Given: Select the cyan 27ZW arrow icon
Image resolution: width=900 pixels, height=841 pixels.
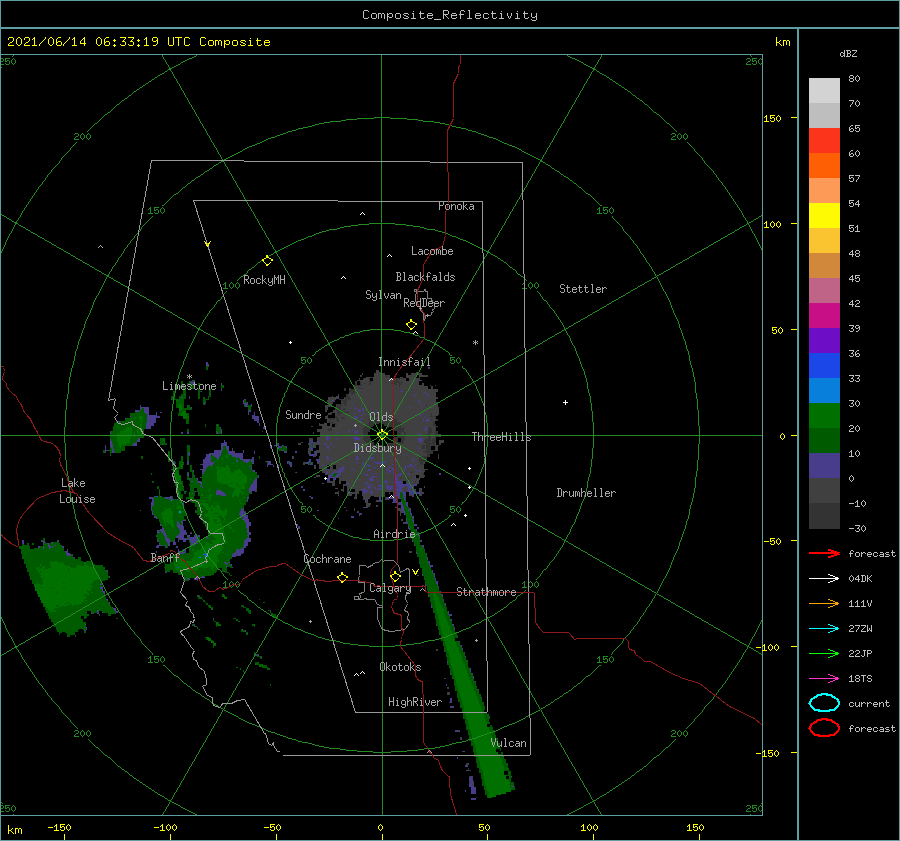Looking at the screenshot, I should tap(824, 629).
